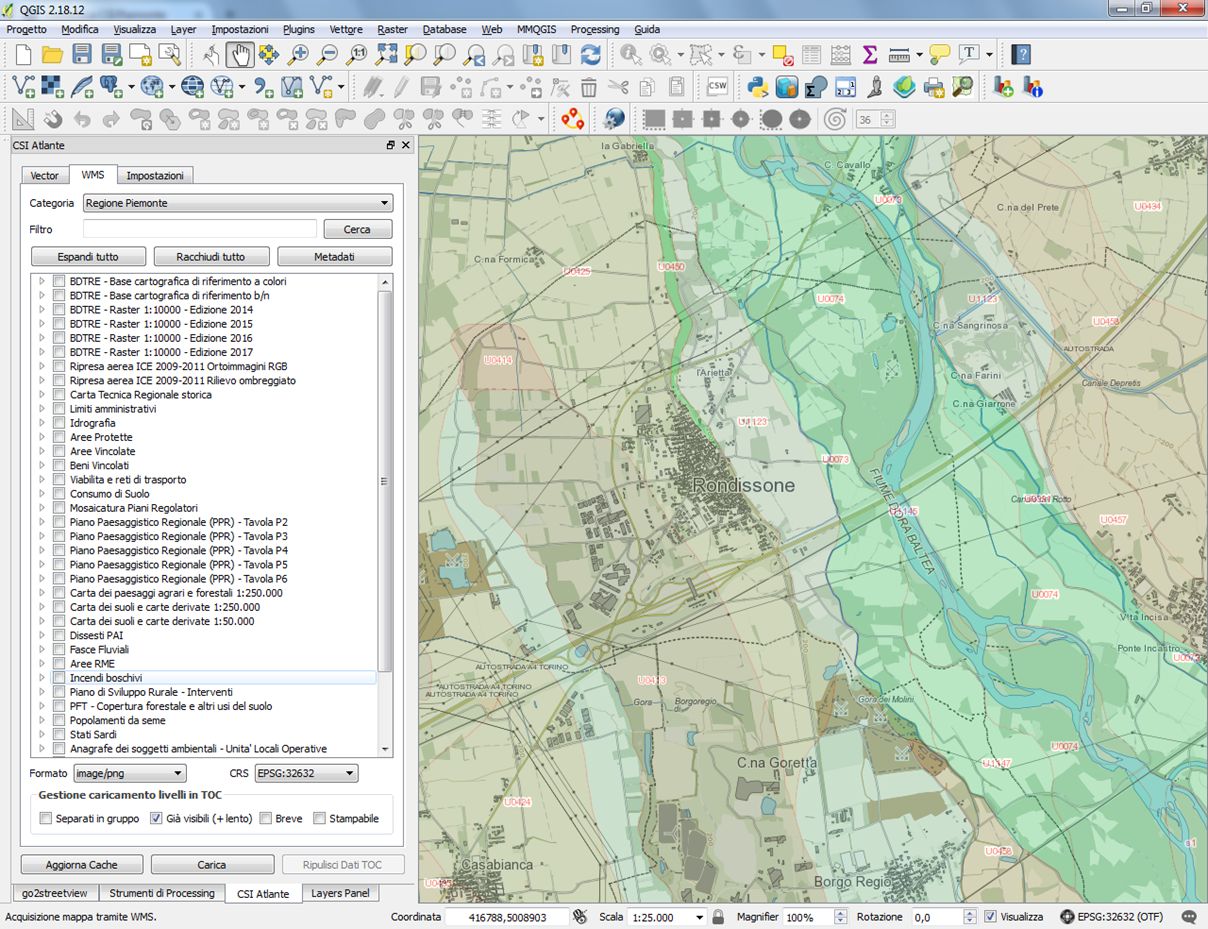
Task: Open the CRS EPSG:32632 dropdown
Action: (306, 773)
